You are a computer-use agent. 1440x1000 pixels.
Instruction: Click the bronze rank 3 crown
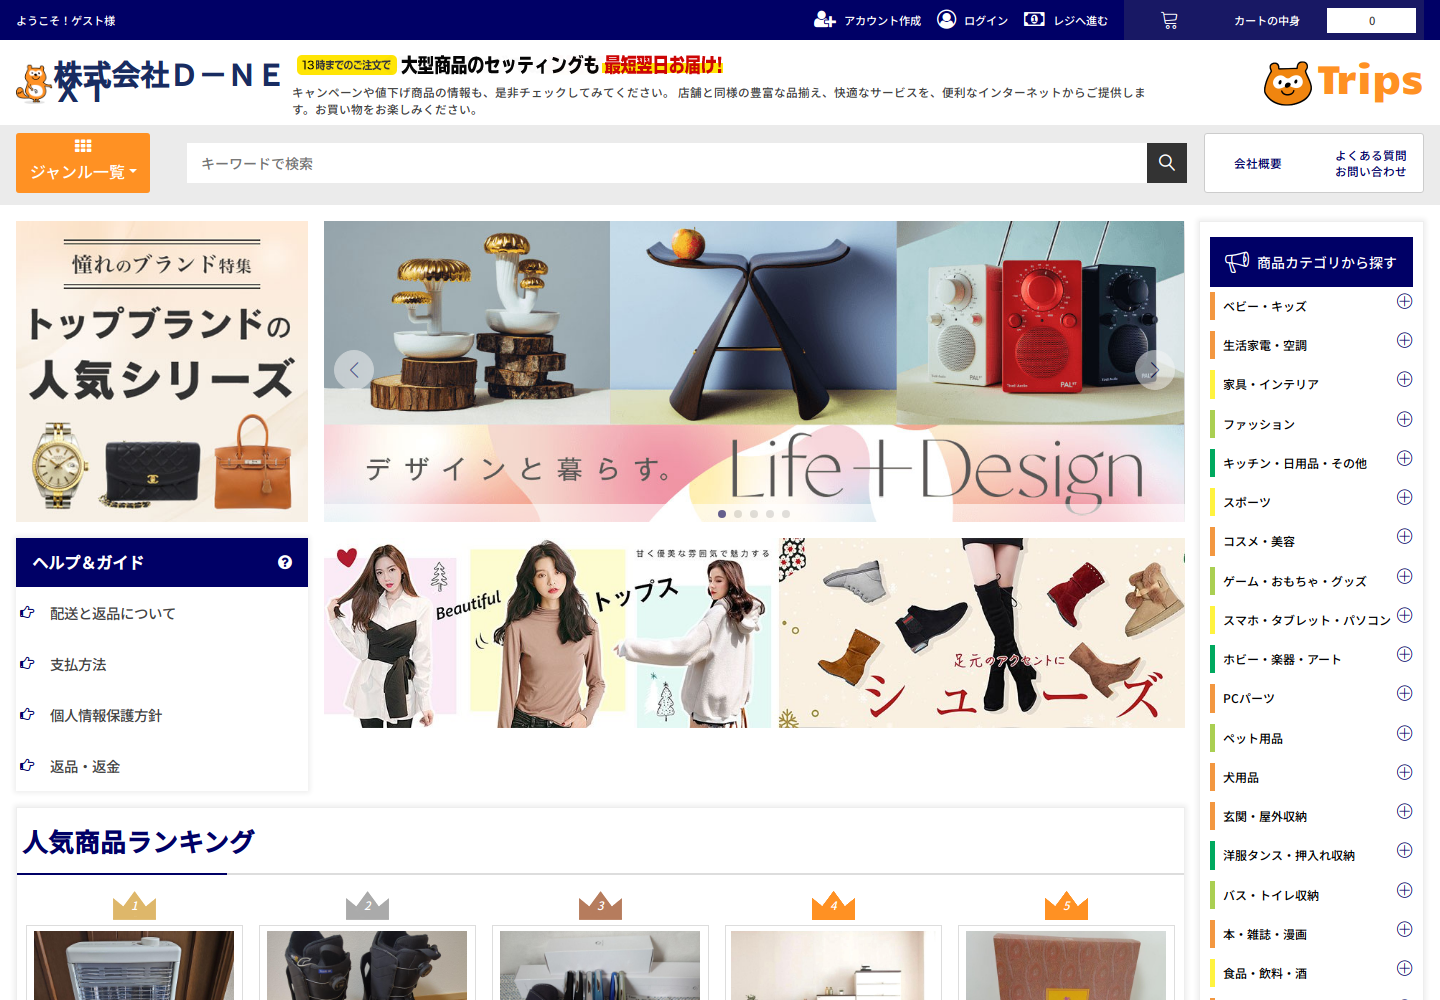click(x=600, y=905)
